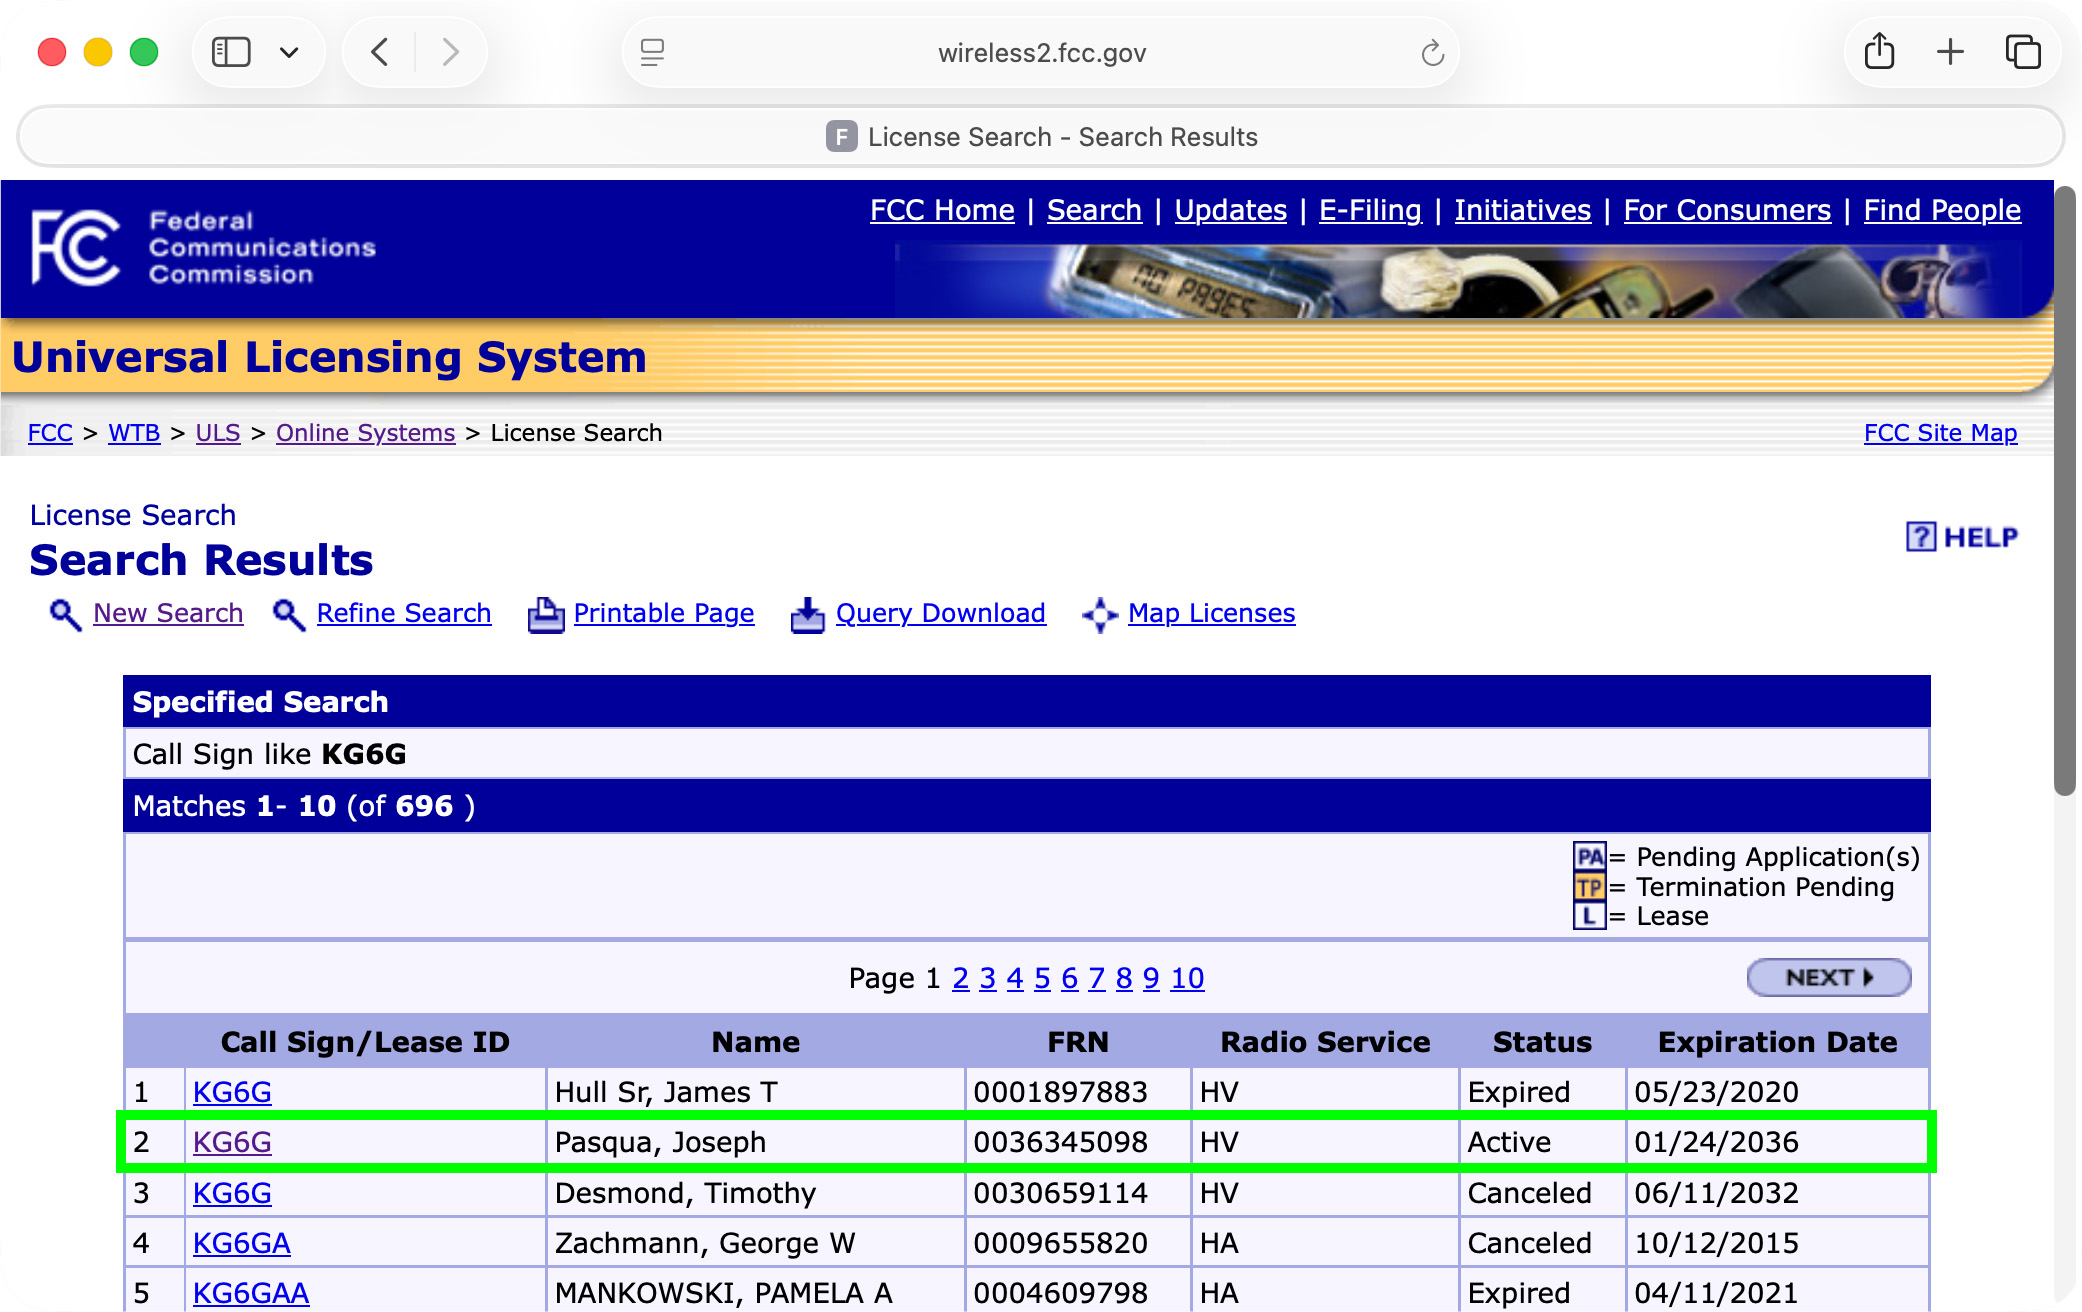The image size is (2082, 1312).
Task: Open Pasqua, Joseph's KG6G license link
Action: point(231,1141)
